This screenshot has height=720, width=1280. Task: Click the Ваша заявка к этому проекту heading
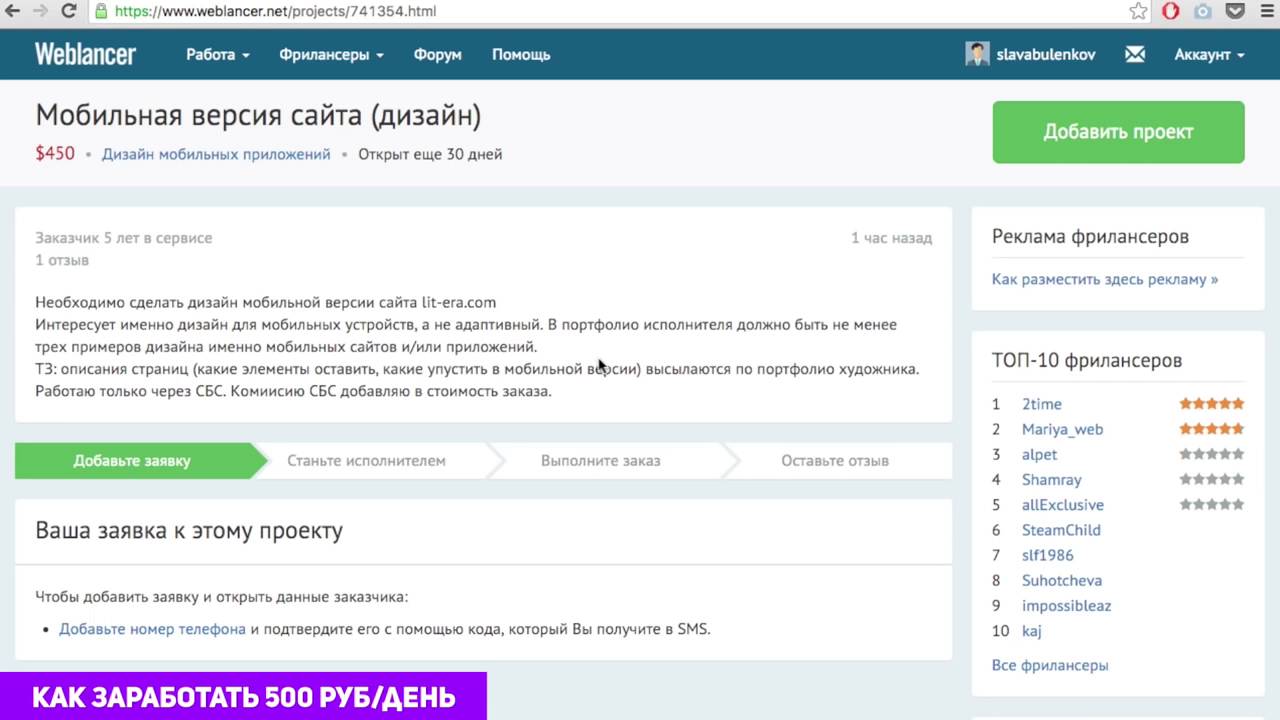(x=189, y=530)
